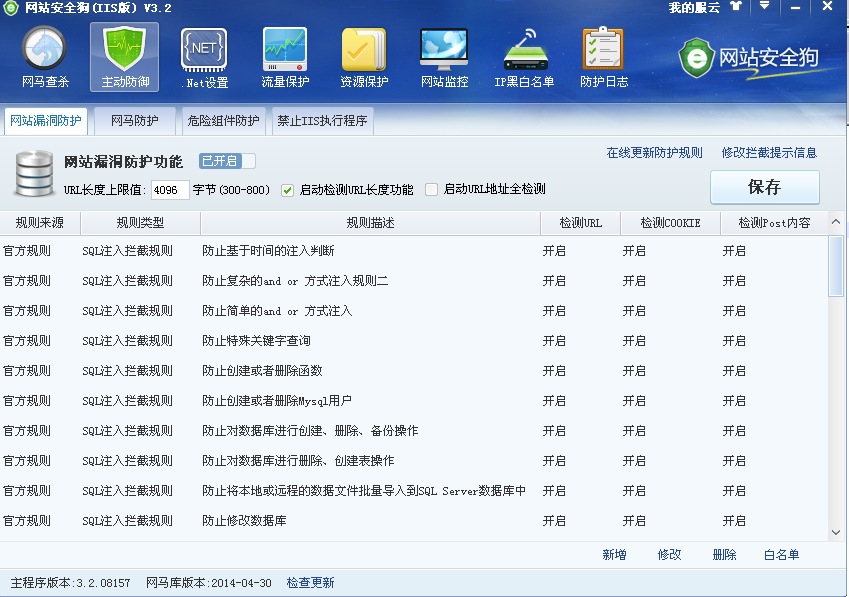Image resolution: width=849 pixels, height=597 pixels.
Task: Click 在线更新防护规则 link
Action: point(655,153)
